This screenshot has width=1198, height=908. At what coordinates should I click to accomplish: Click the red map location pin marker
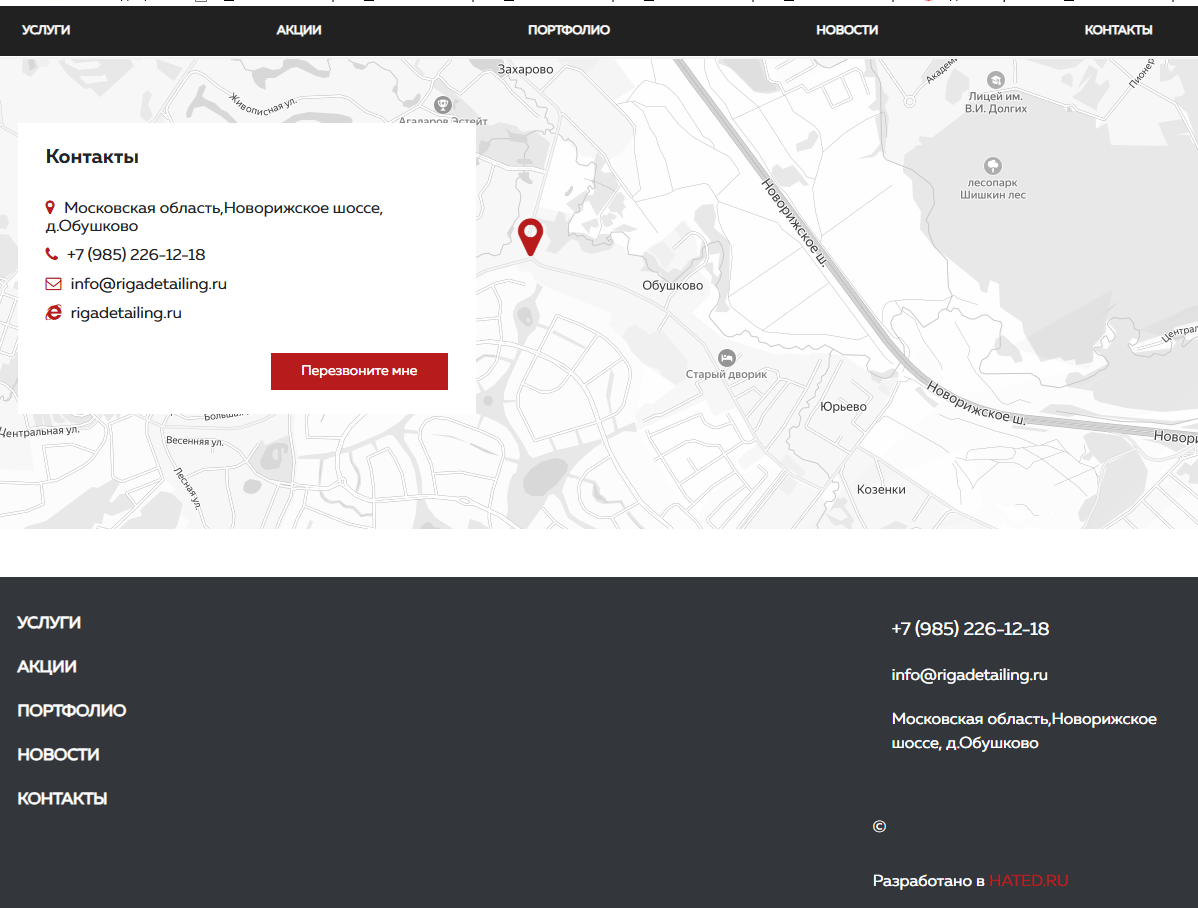(530, 236)
